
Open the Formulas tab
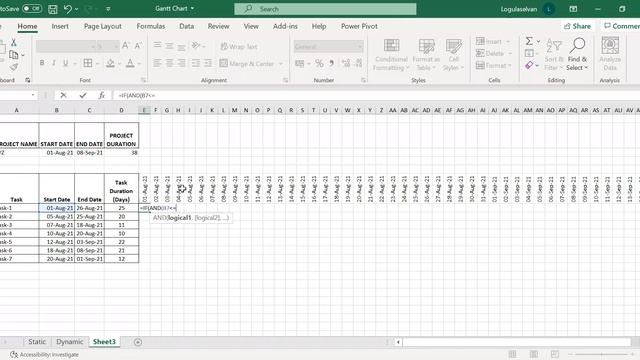[151, 26]
